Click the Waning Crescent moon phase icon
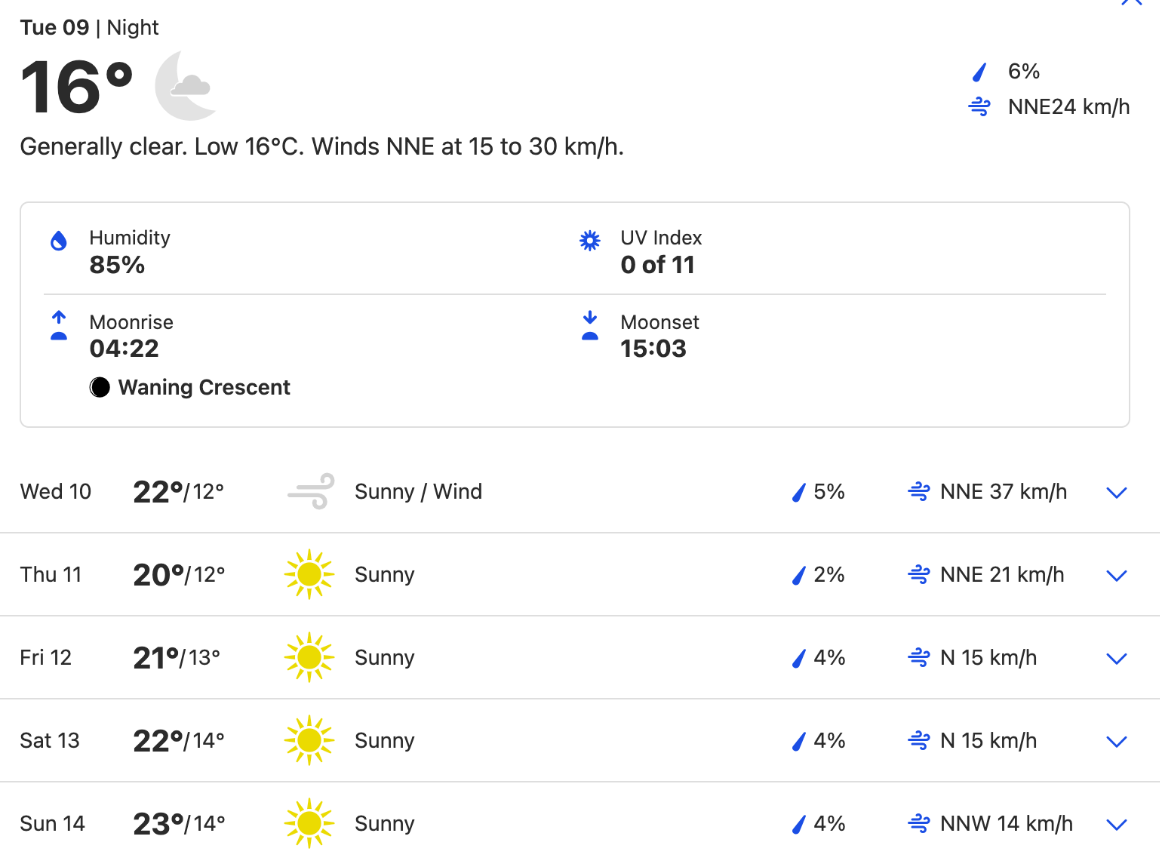1160x861 pixels. click(100, 388)
